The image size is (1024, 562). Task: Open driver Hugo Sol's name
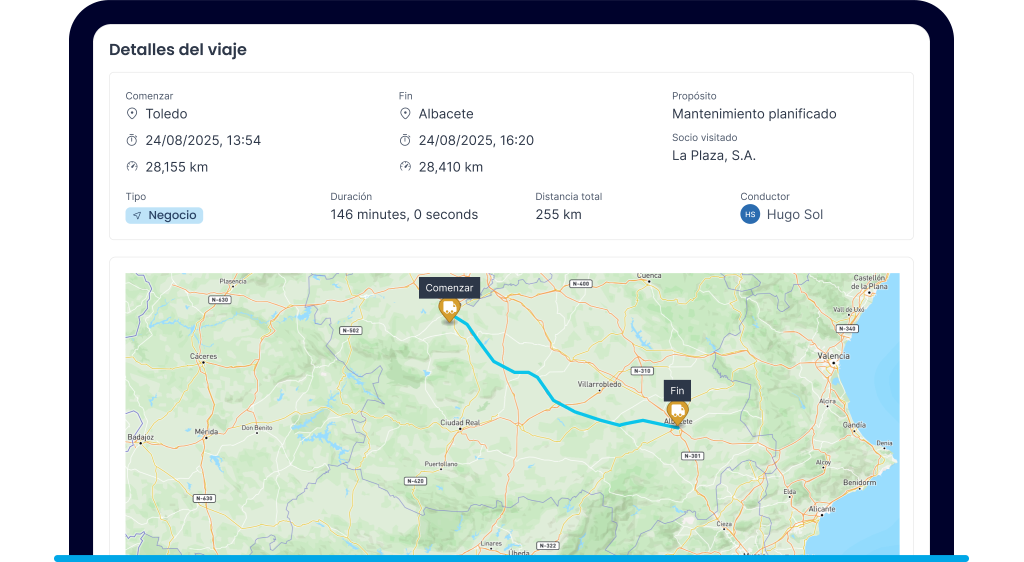(794, 214)
